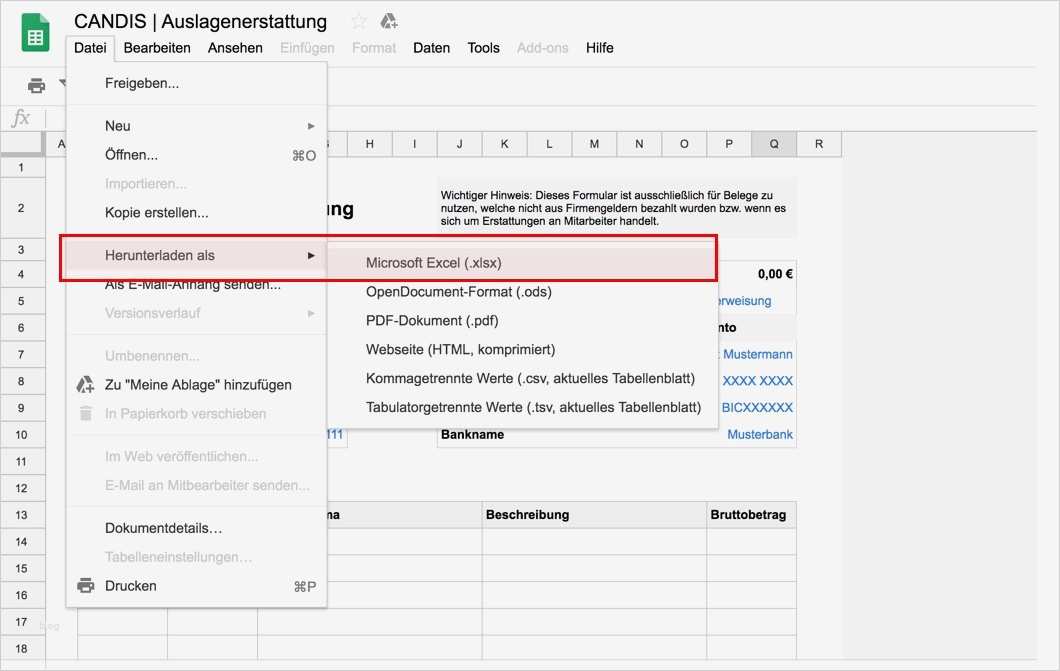Viewport: 1060px width, 671px height.
Task: Click 'Freigeben...' to share the spreadsheet
Action: click(x=139, y=85)
